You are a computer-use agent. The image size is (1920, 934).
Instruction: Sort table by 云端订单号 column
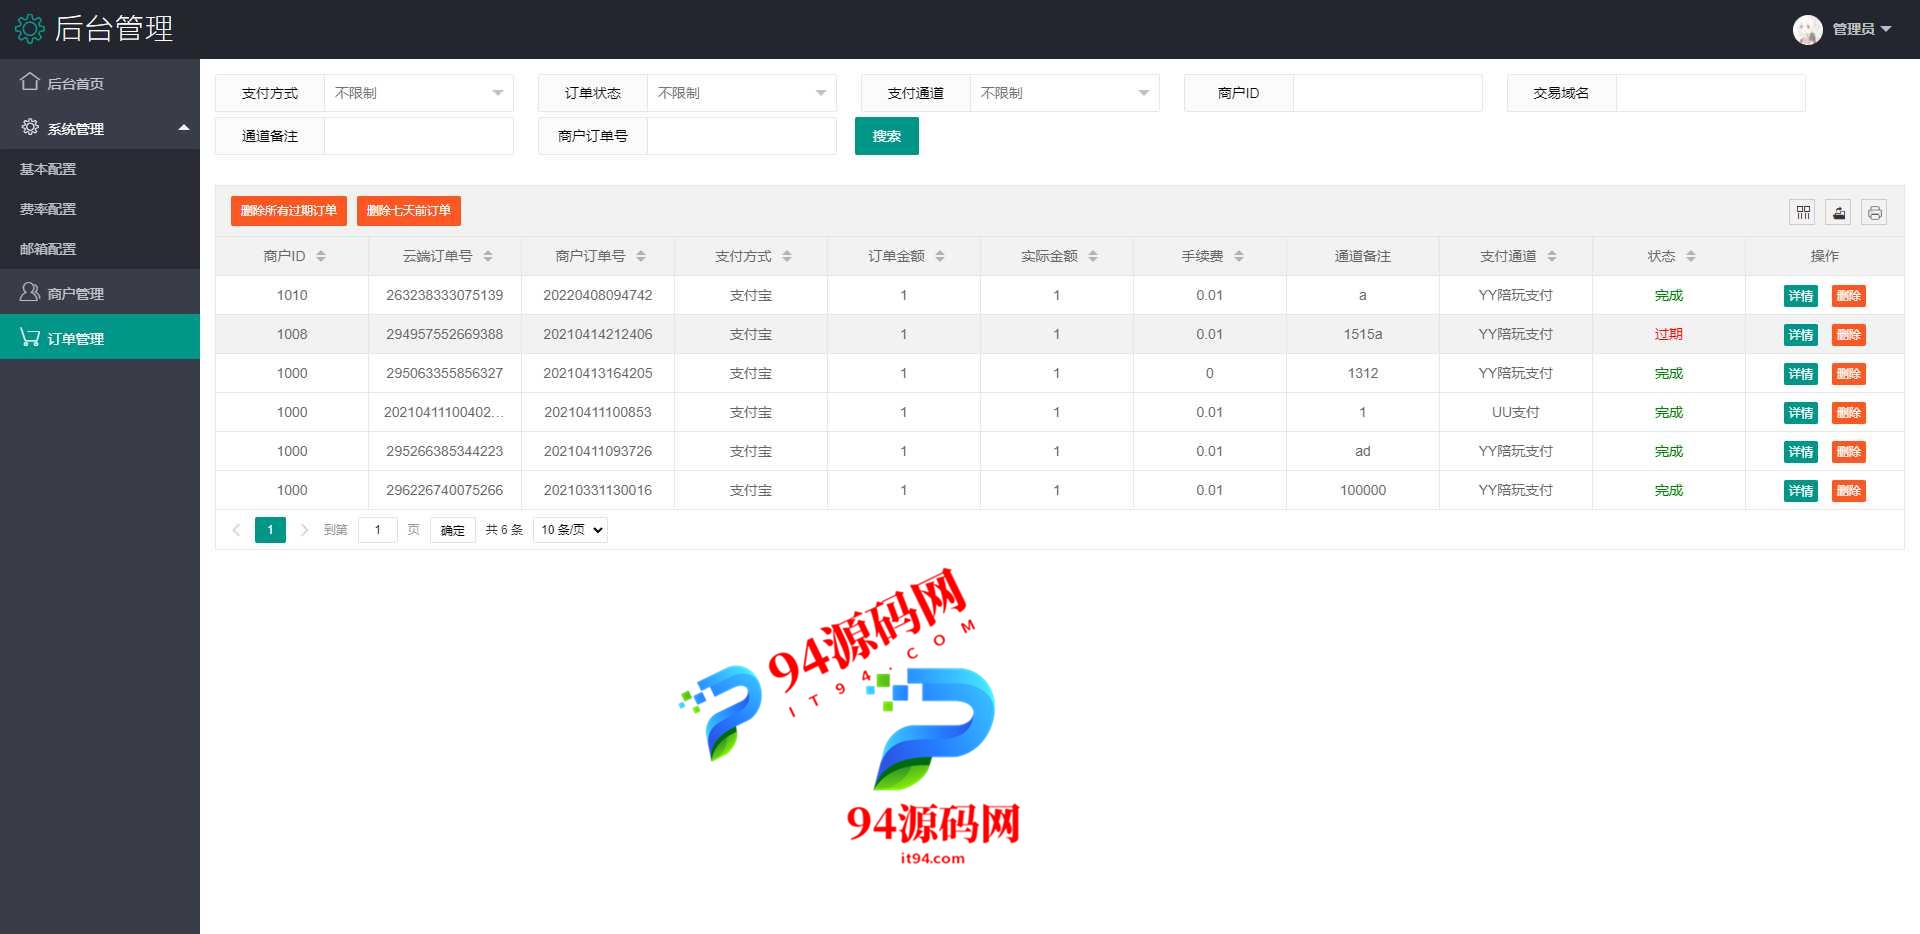tap(488, 256)
